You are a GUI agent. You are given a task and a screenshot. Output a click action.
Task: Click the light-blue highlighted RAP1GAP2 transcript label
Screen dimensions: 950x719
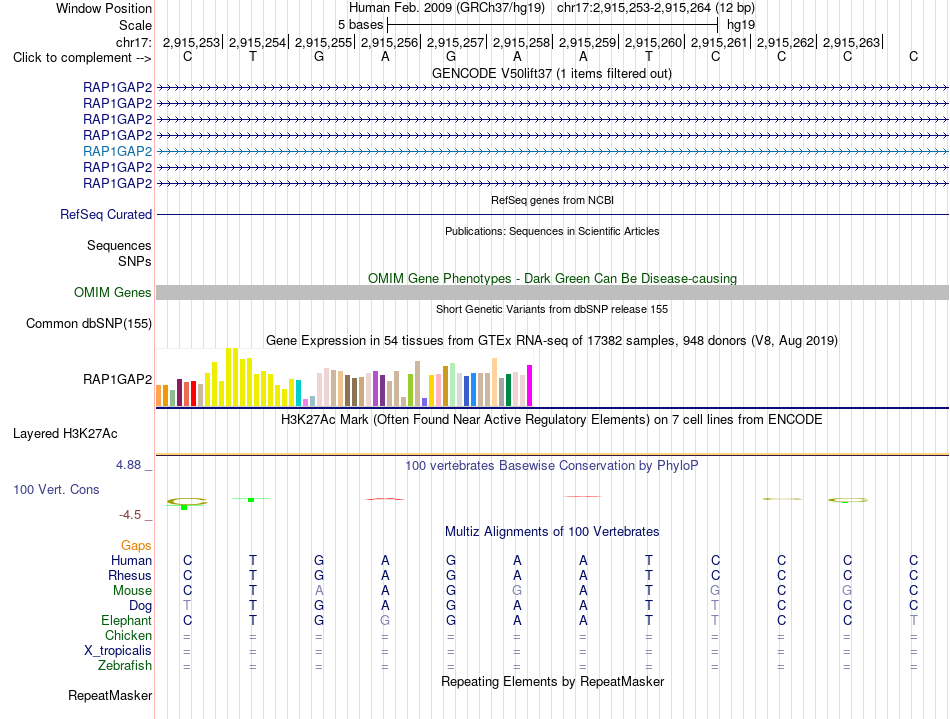(x=118, y=151)
